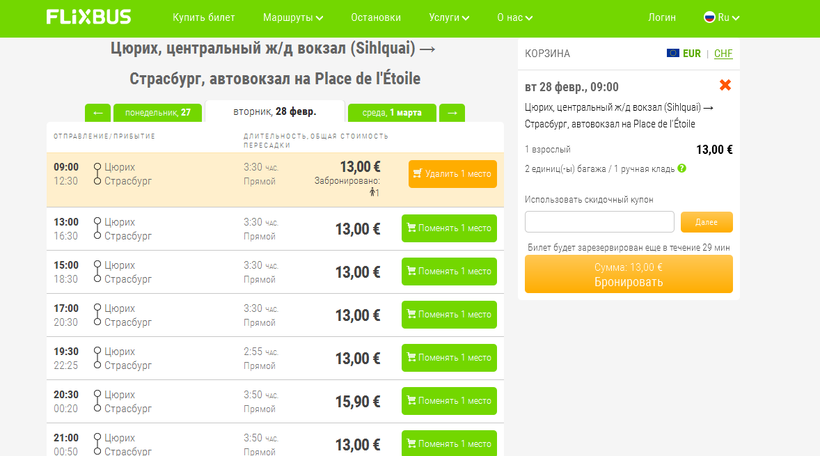The height and width of the screenshot is (456, 820).
Task: Click the EUR currency flag icon
Action: coord(673,54)
